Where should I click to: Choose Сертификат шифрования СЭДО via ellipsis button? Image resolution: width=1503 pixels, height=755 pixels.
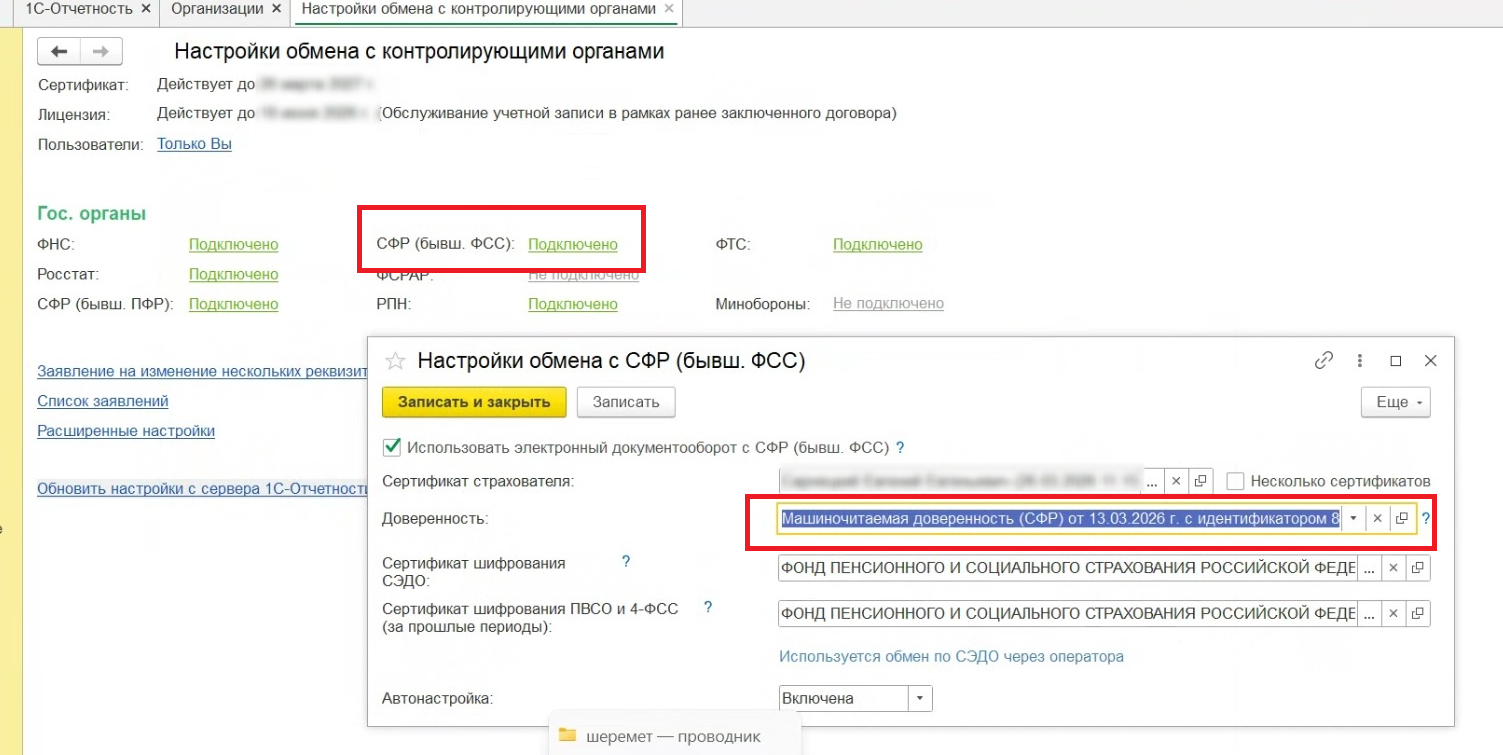point(1368,568)
